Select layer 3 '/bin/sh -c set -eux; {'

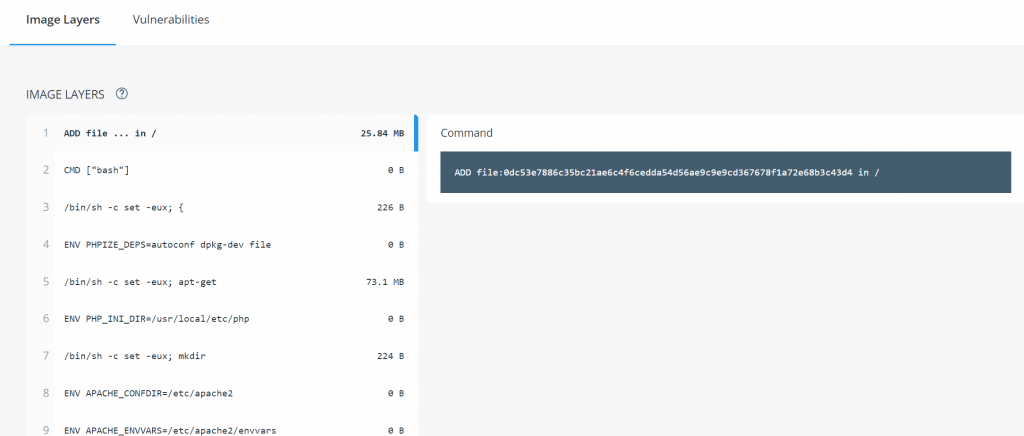tap(221, 208)
